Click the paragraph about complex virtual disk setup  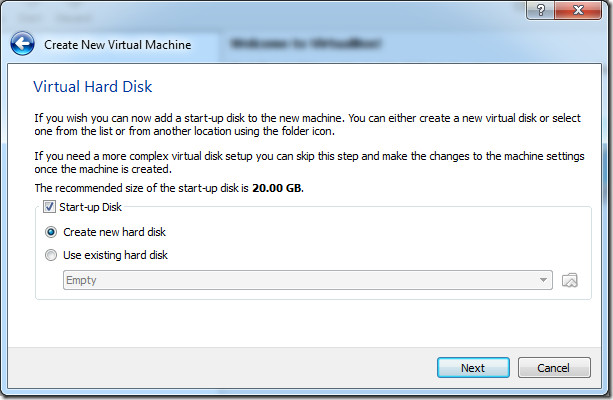309,162
